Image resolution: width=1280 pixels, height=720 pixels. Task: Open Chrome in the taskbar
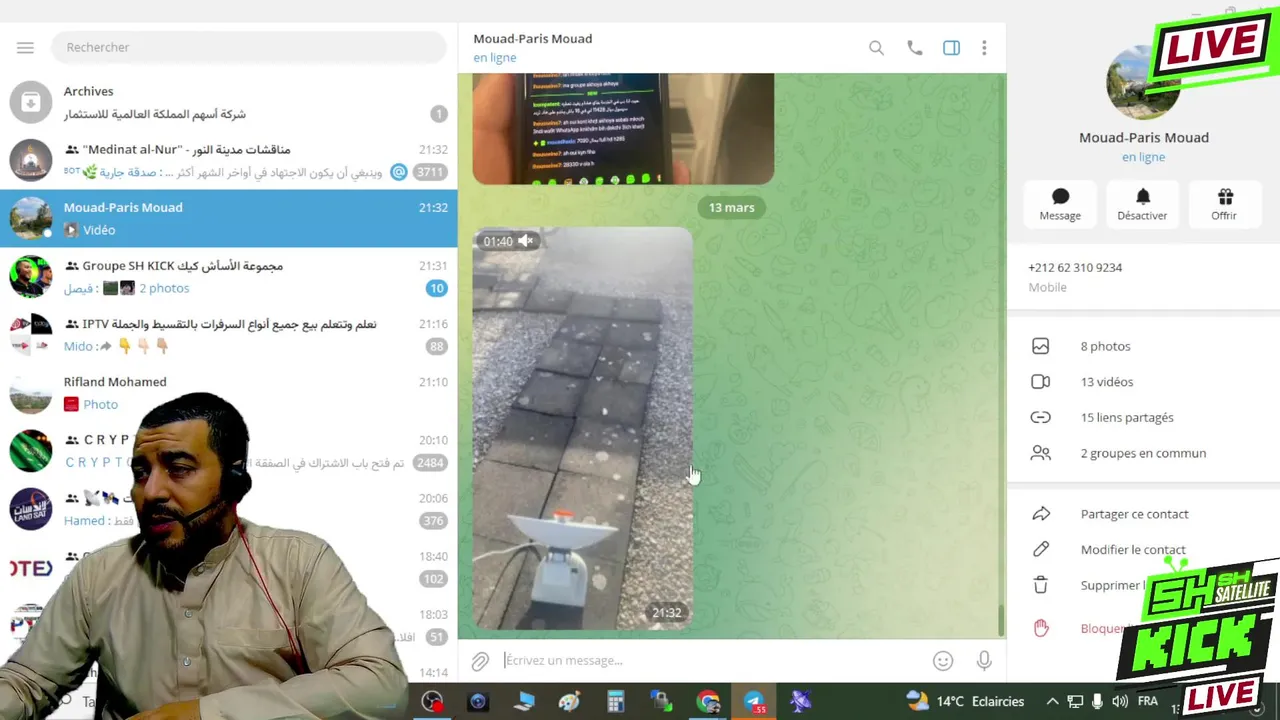708,702
